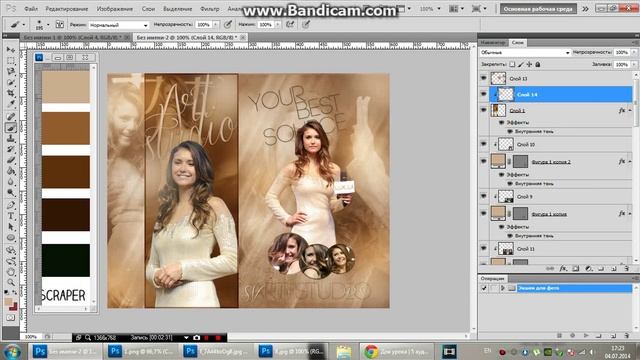Open the Изображение menu

[115, 9]
